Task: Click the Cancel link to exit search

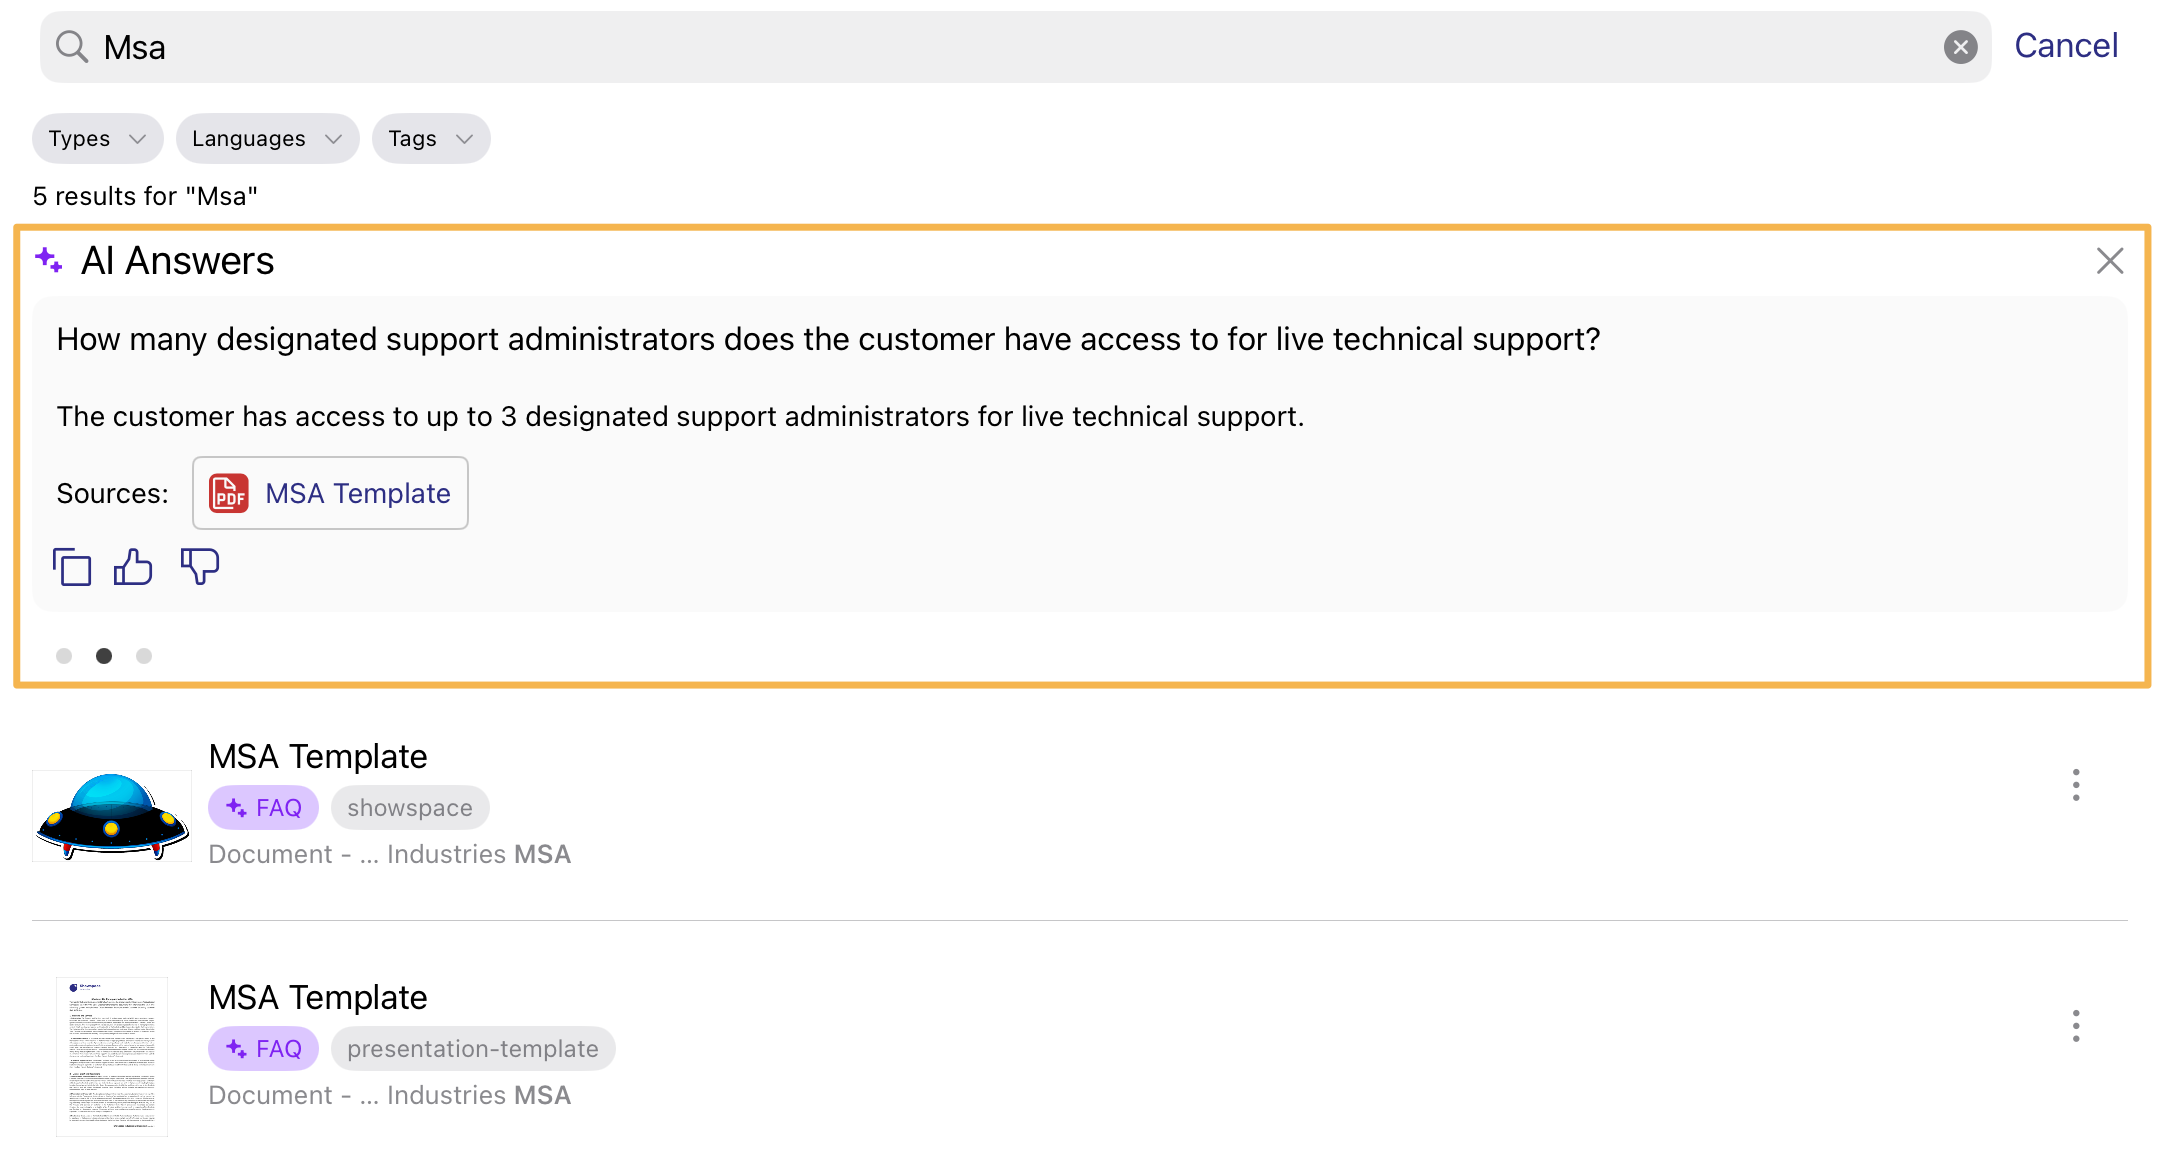Action: [2066, 45]
